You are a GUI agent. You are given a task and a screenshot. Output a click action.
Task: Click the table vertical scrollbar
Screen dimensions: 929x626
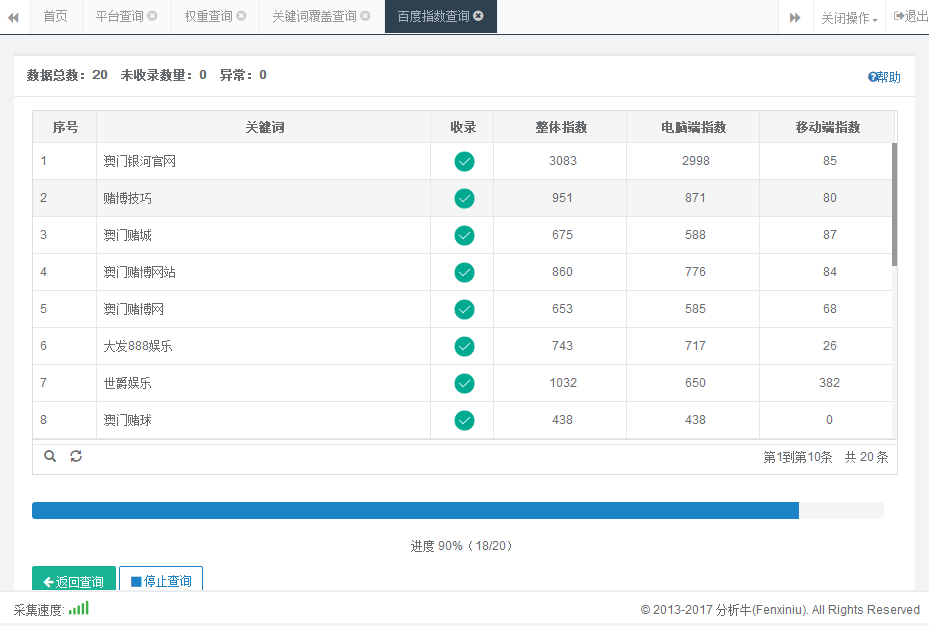click(x=894, y=205)
